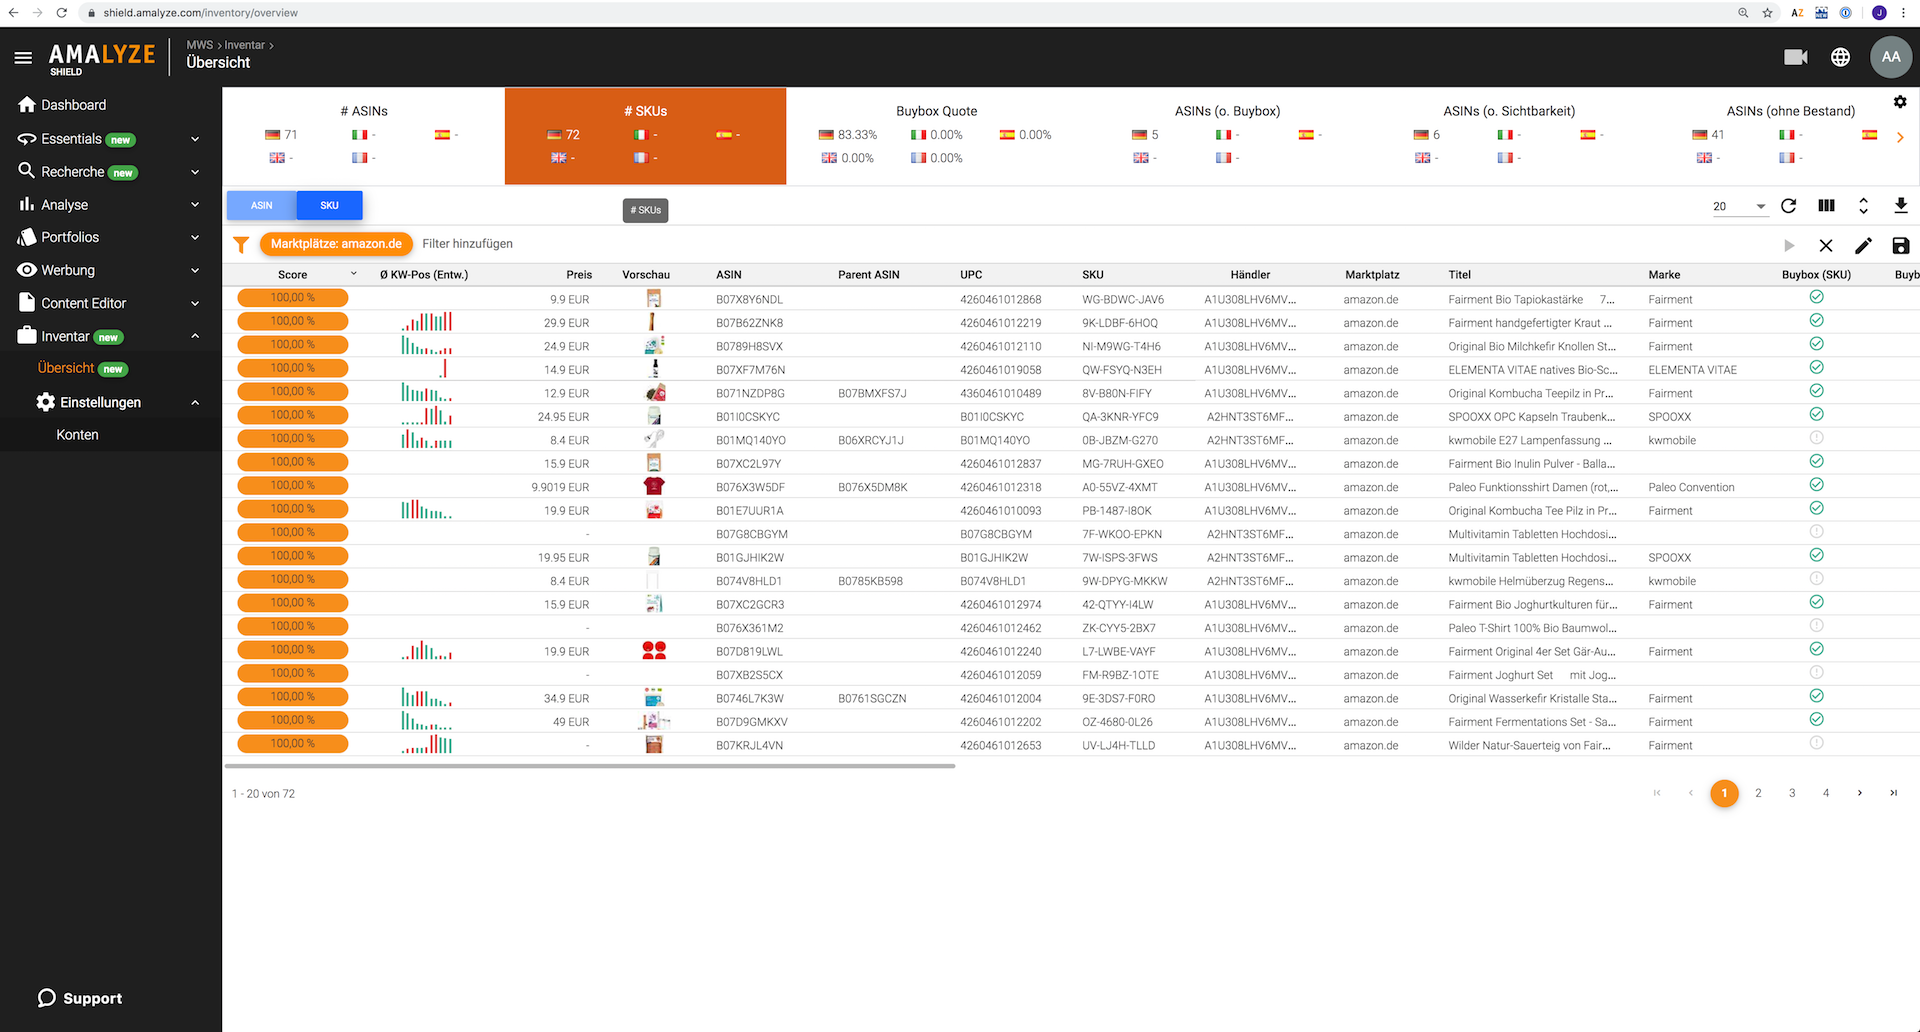Expand the Werbung sidebar section
The width and height of the screenshot is (1920, 1032).
[195, 270]
